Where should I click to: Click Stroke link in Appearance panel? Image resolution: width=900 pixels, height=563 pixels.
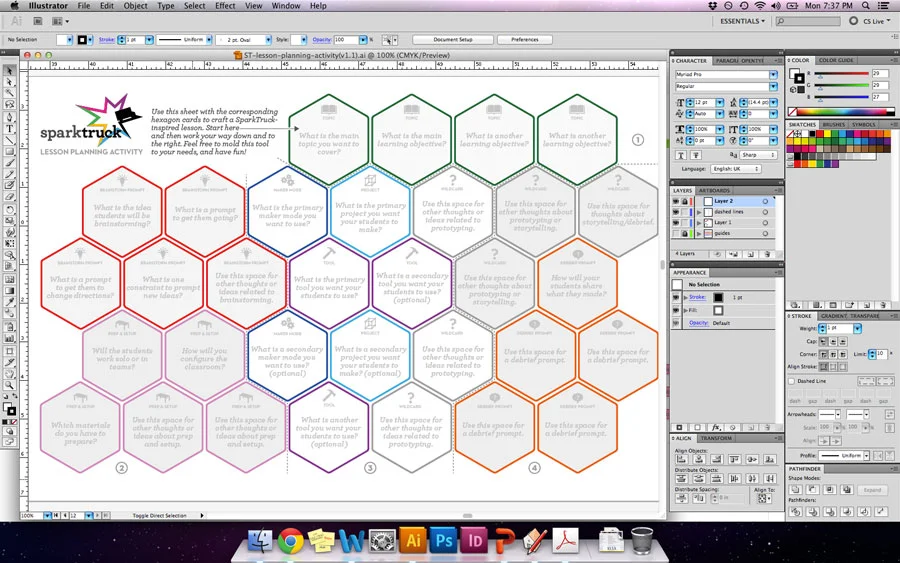tap(697, 297)
